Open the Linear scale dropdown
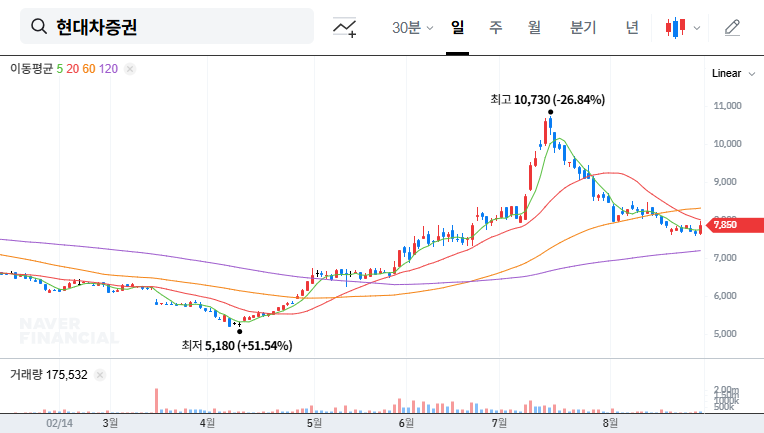The image size is (764, 433). (x=733, y=74)
